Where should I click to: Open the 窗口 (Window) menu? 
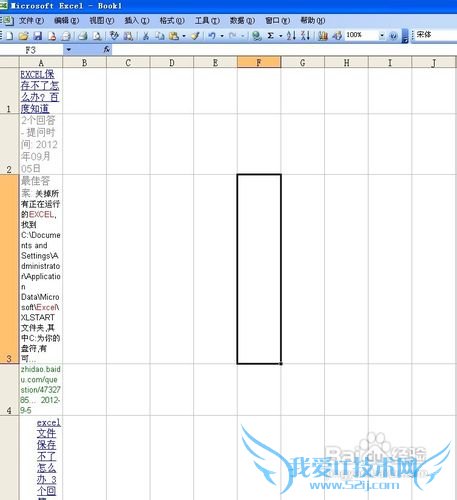[277, 21]
